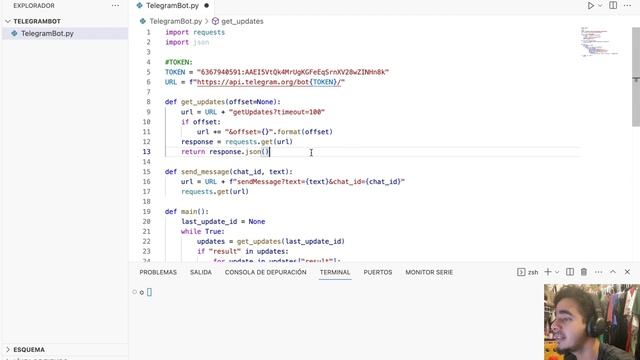Screen dimensions: 640x360
Task: Switch to the SALIDA panel tab
Action: tap(200, 272)
